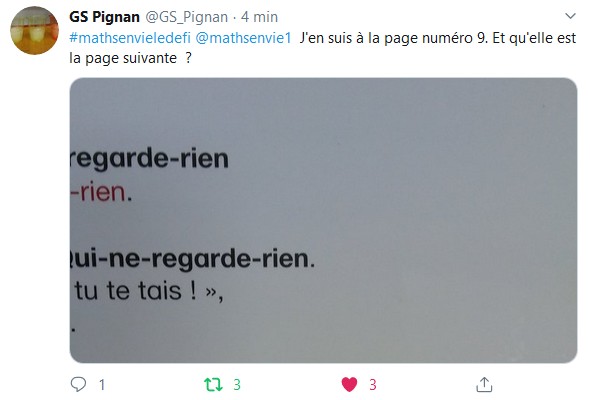Click 'regarde-rien' bold text in the photo
The width and height of the screenshot is (590, 400).
tap(149, 158)
